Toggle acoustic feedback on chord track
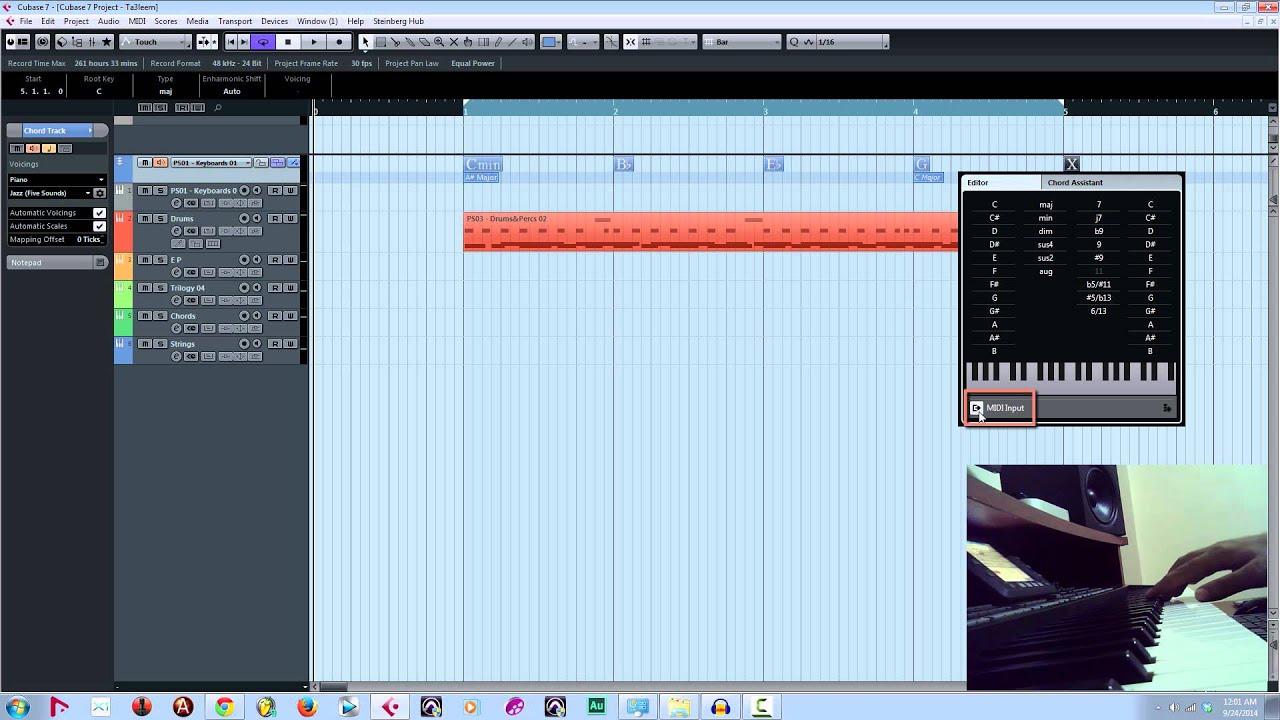Screen dimensions: 1280x720 (160, 163)
